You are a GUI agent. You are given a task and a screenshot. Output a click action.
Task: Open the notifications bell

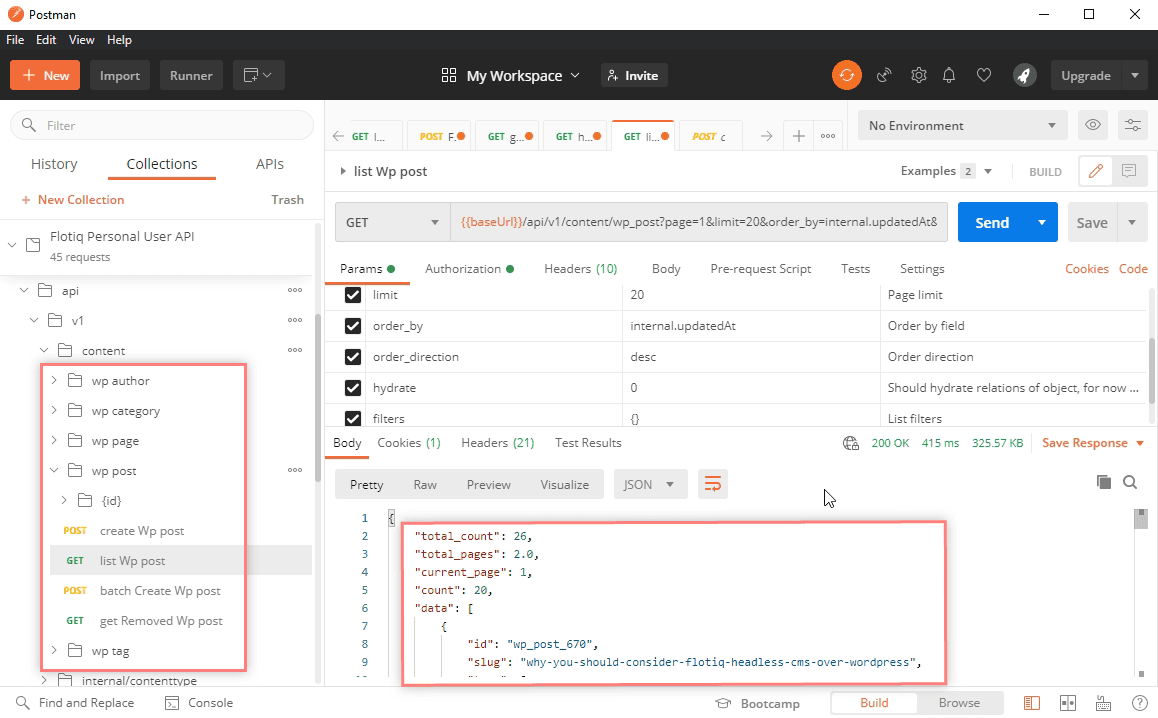[949, 75]
